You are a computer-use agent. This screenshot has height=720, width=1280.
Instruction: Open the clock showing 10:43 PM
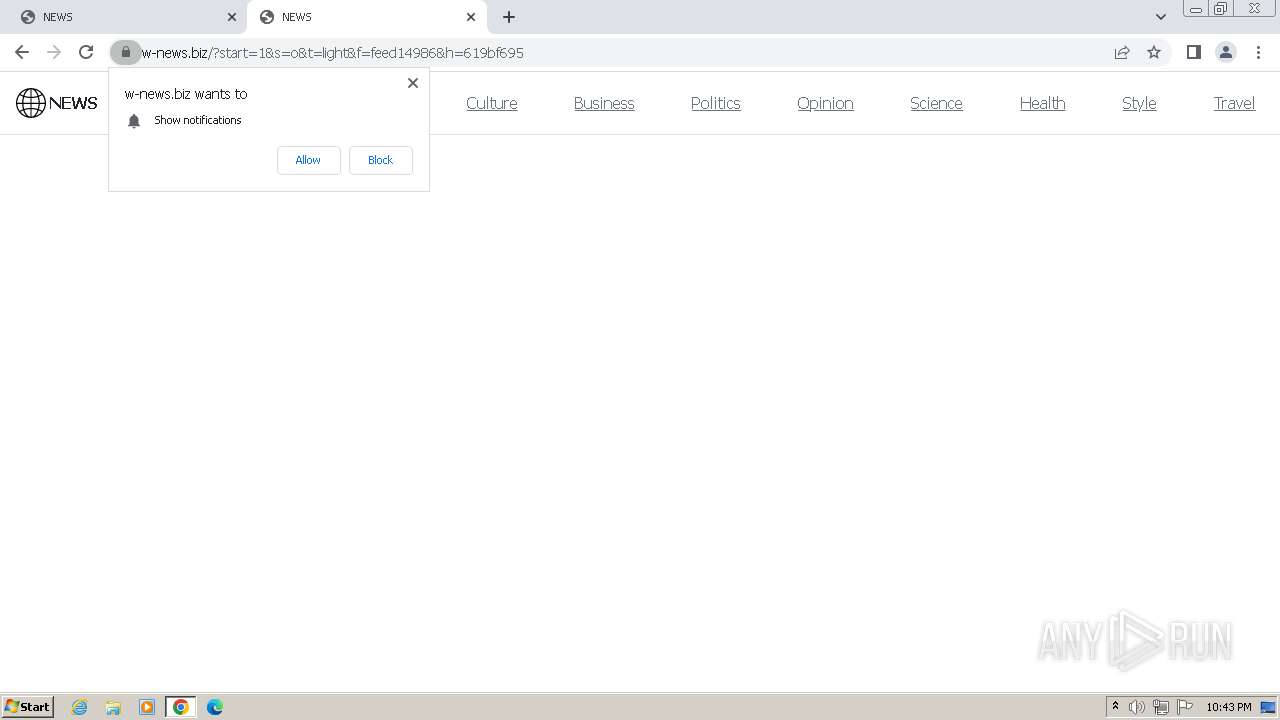point(1228,707)
